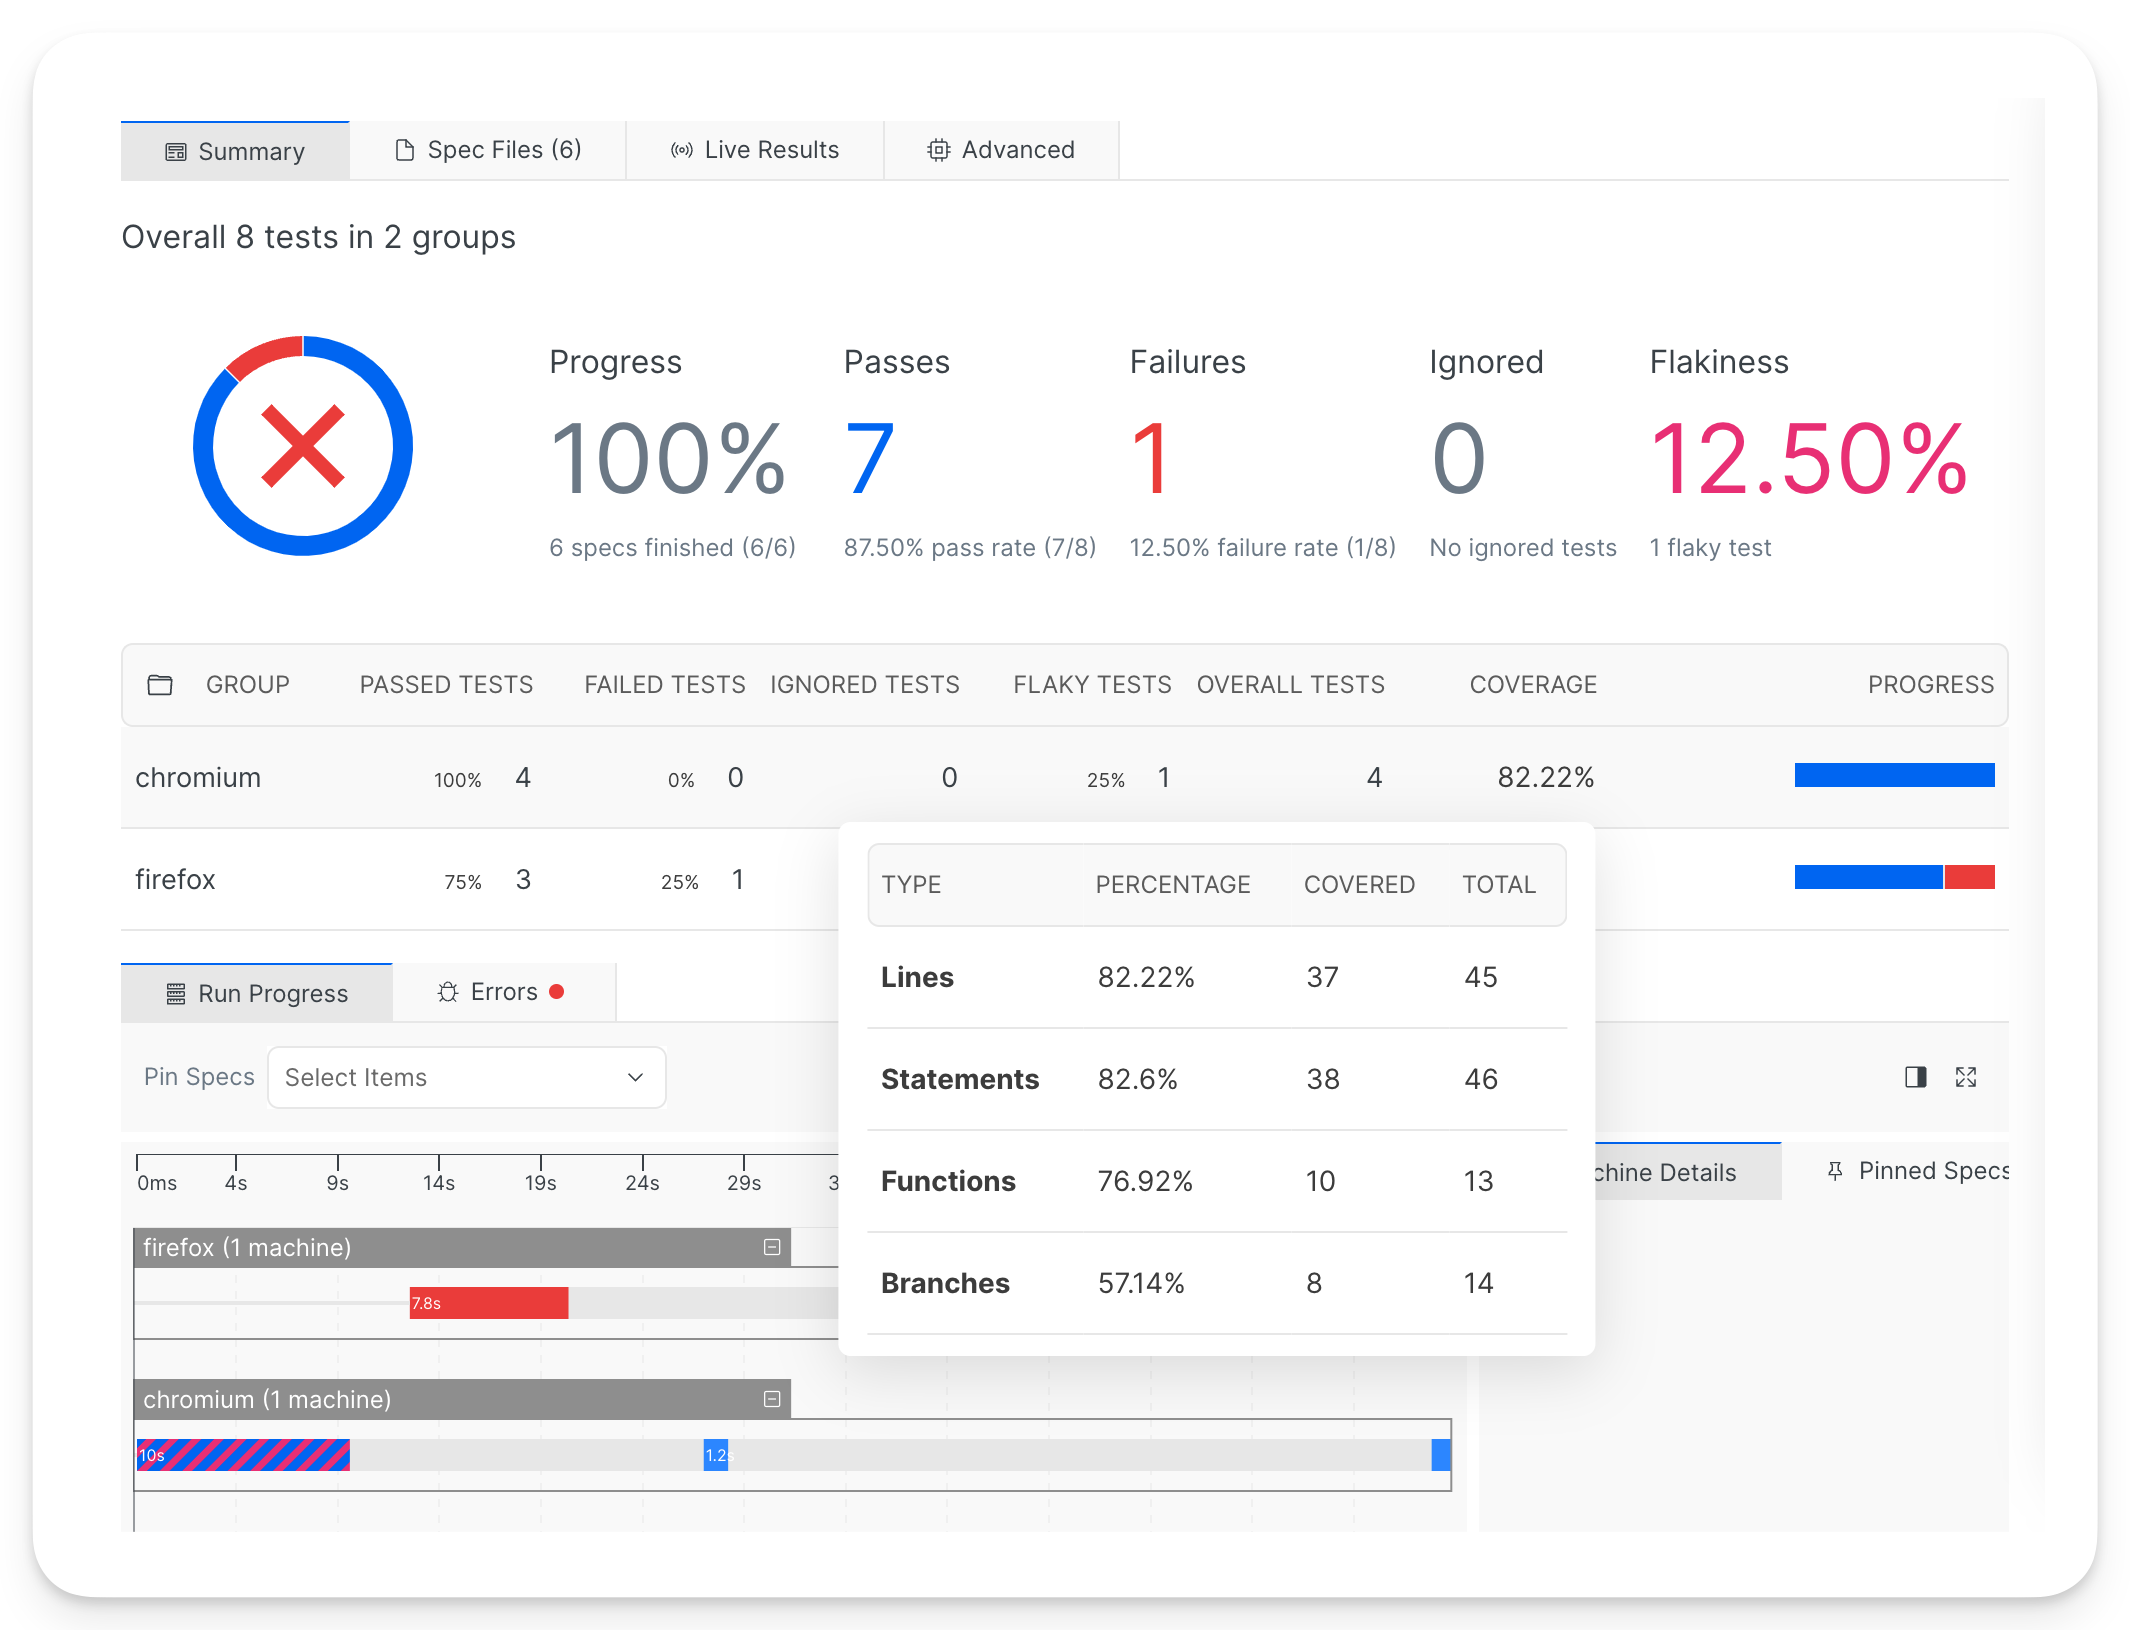
Task: Click the expand fullscreen icon
Action: (1966, 1077)
